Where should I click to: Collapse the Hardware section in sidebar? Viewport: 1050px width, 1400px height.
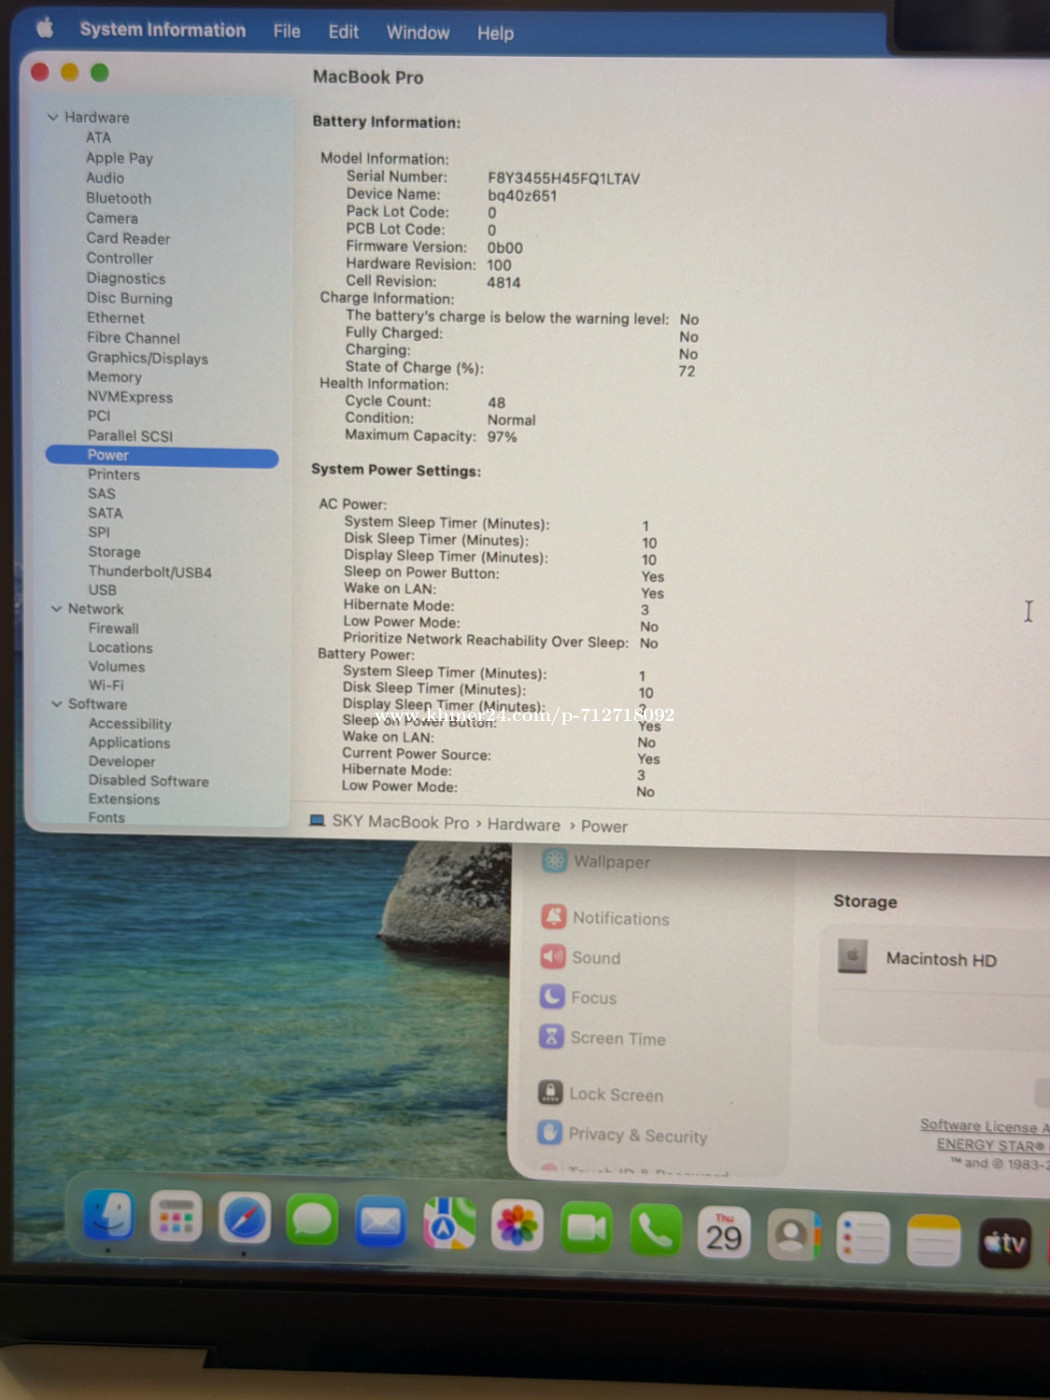(x=53, y=117)
